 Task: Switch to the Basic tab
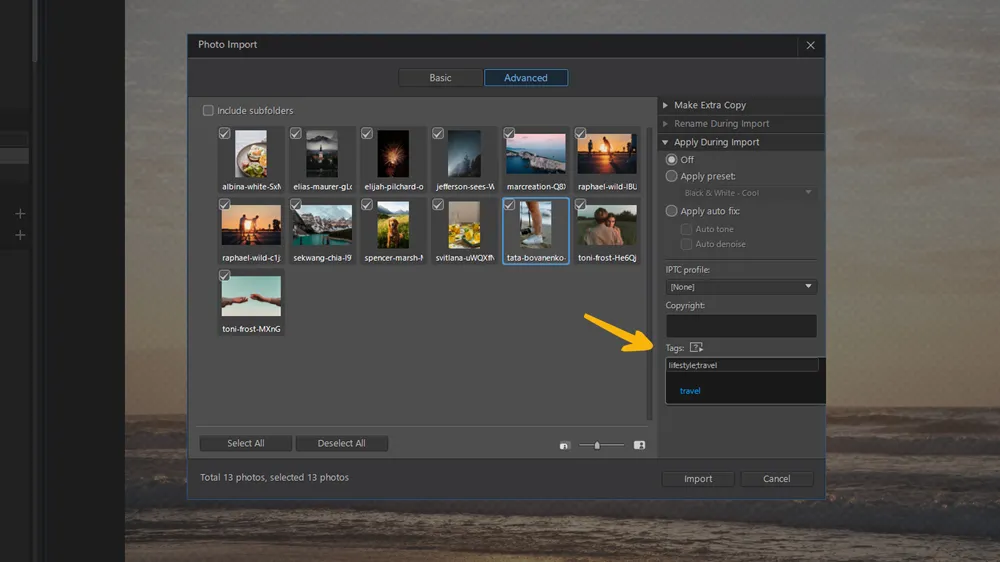[440, 78]
